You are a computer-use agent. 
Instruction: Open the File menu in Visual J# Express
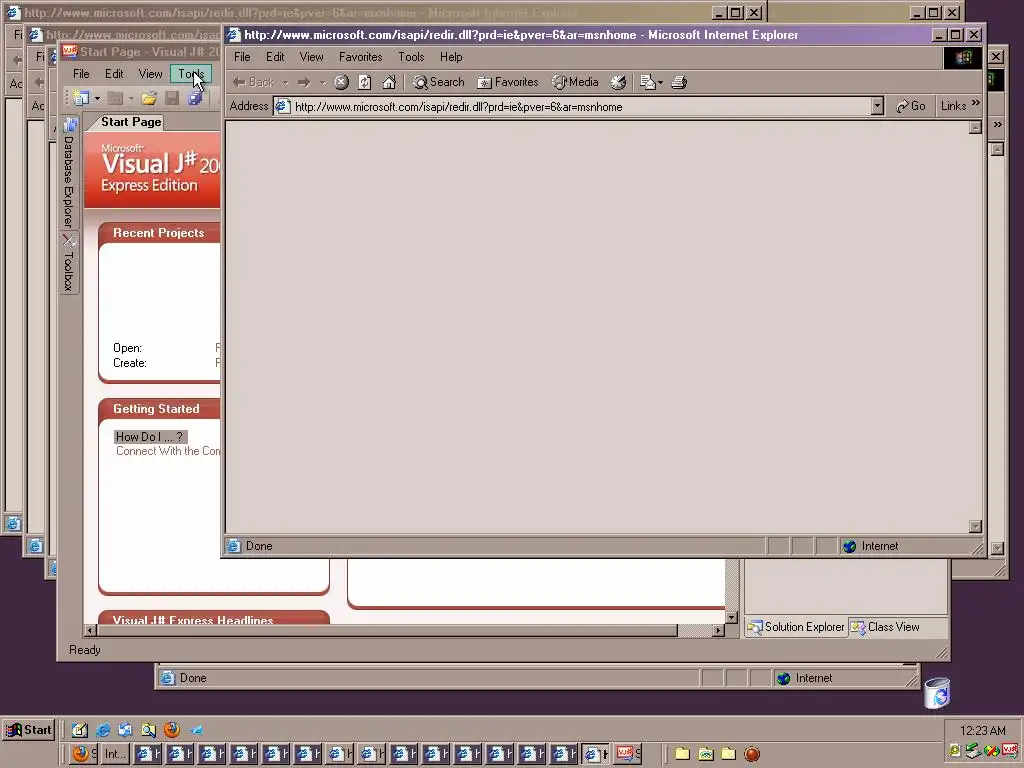pos(81,74)
